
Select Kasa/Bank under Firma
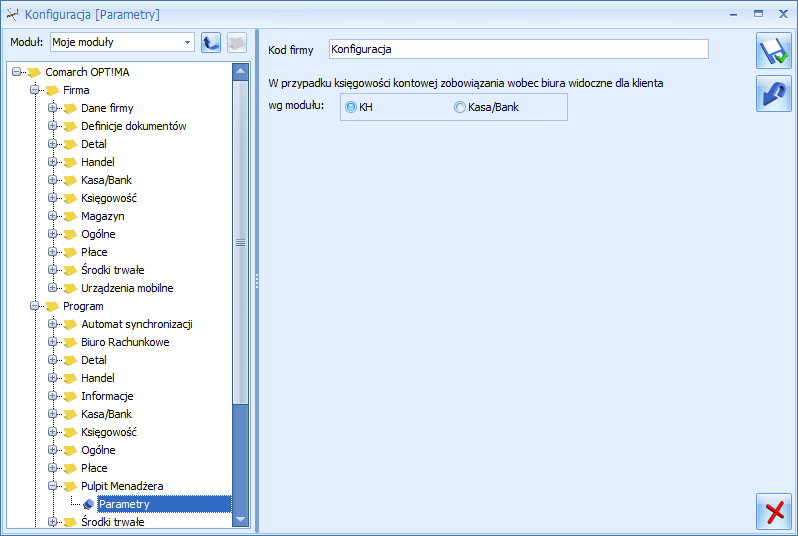(x=106, y=180)
